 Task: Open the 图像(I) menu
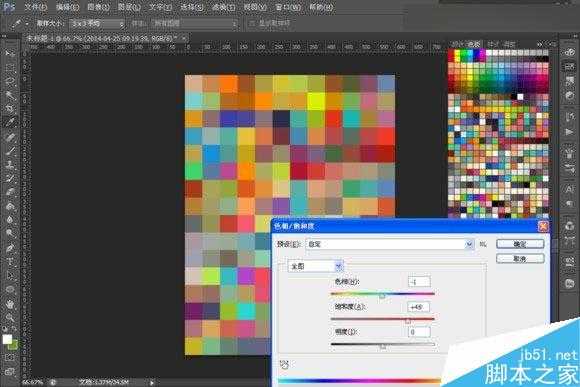point(99,7)
